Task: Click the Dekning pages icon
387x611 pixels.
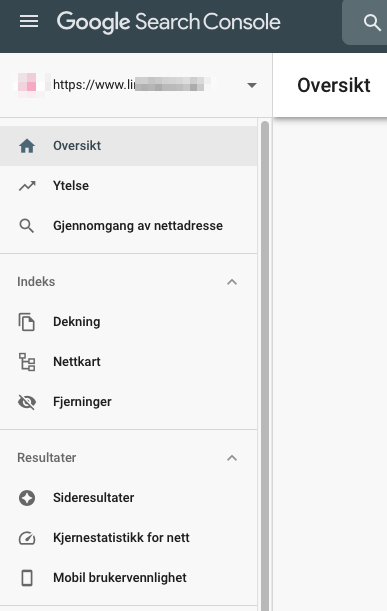Action: click(27, 322)
